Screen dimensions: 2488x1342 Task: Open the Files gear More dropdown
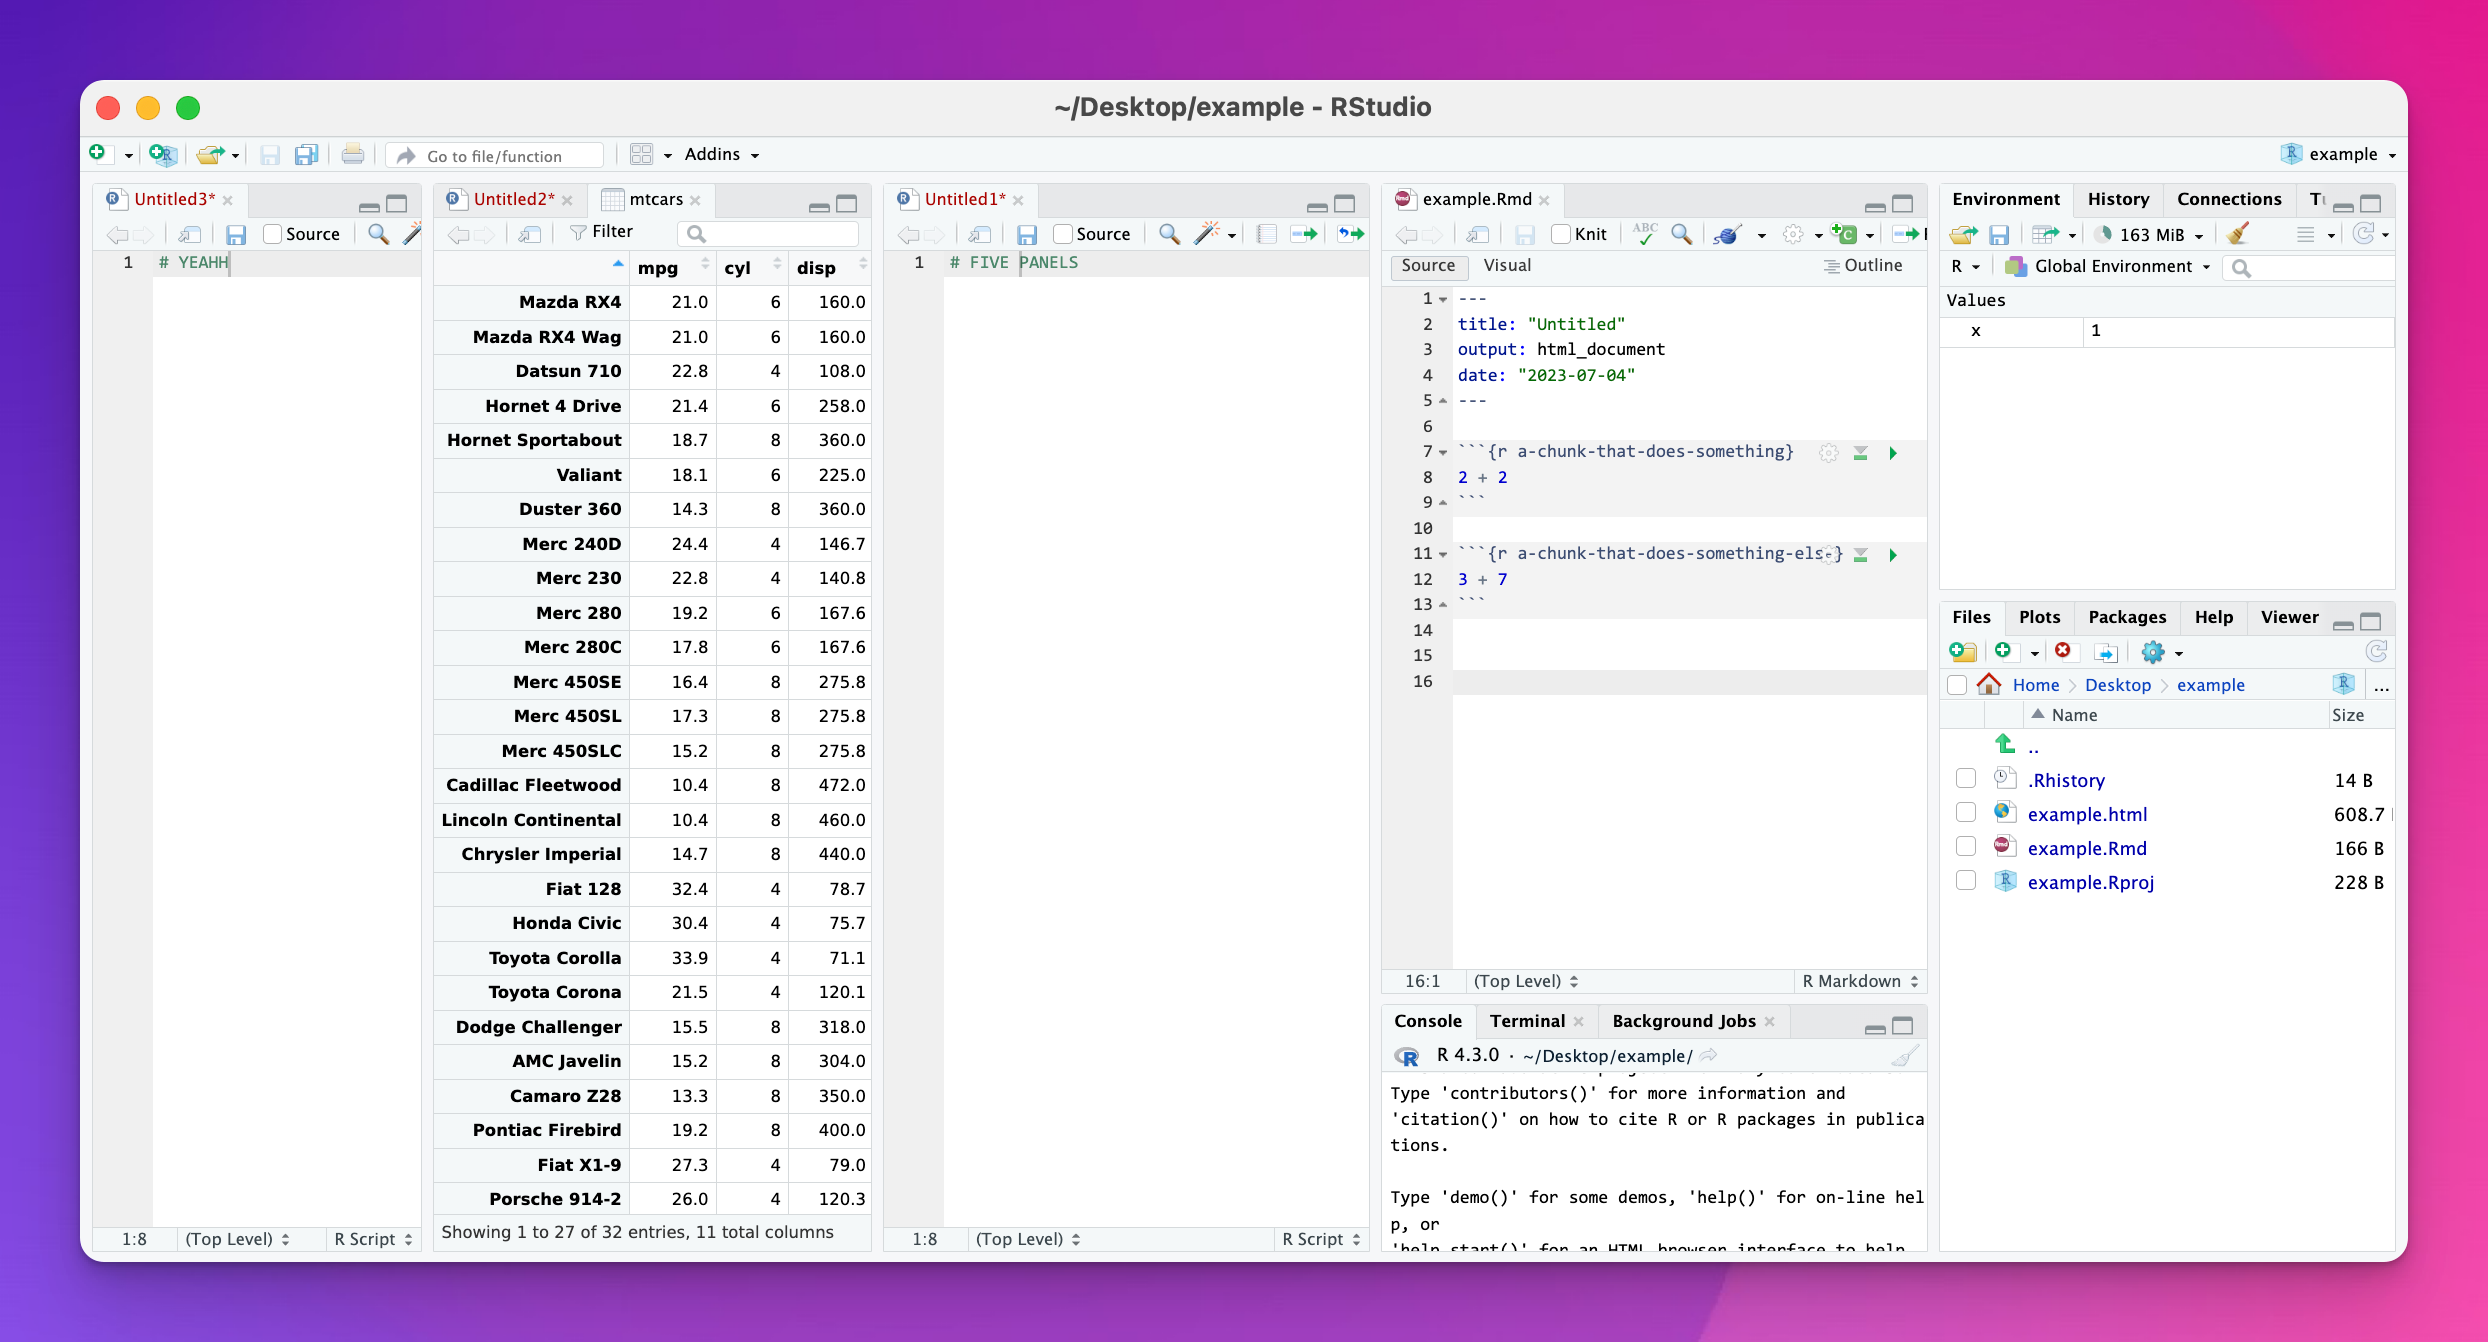tap(2161, 653)
